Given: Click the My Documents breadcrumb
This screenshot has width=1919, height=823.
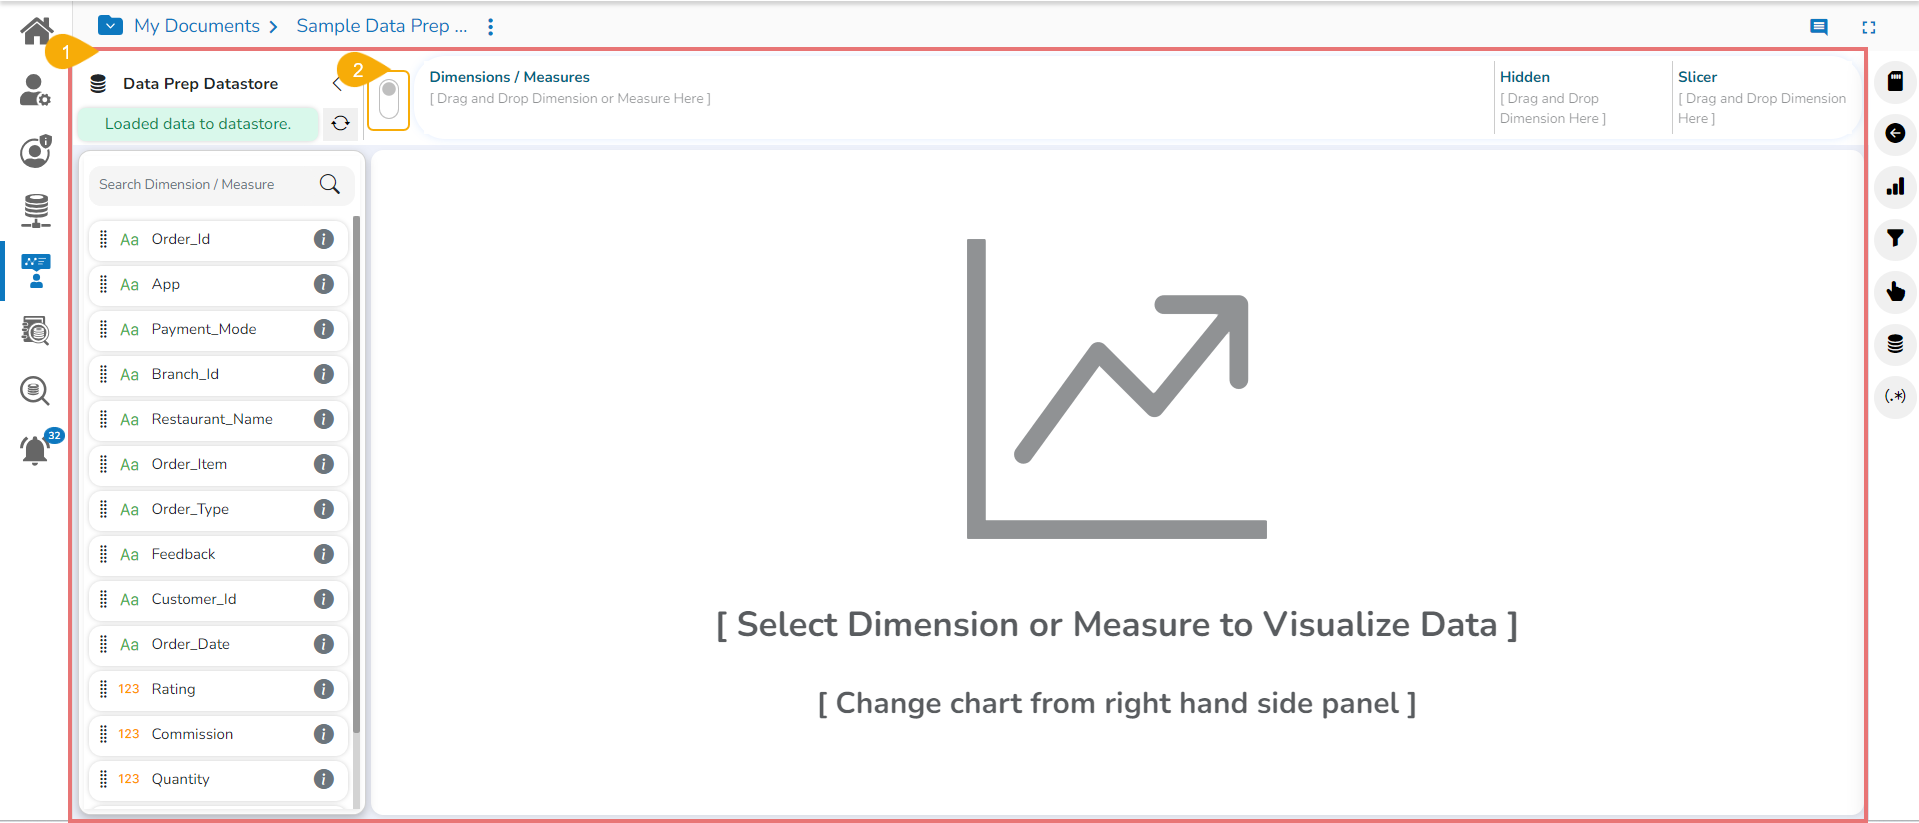Looking at the screenshot, I should point(197,26).
